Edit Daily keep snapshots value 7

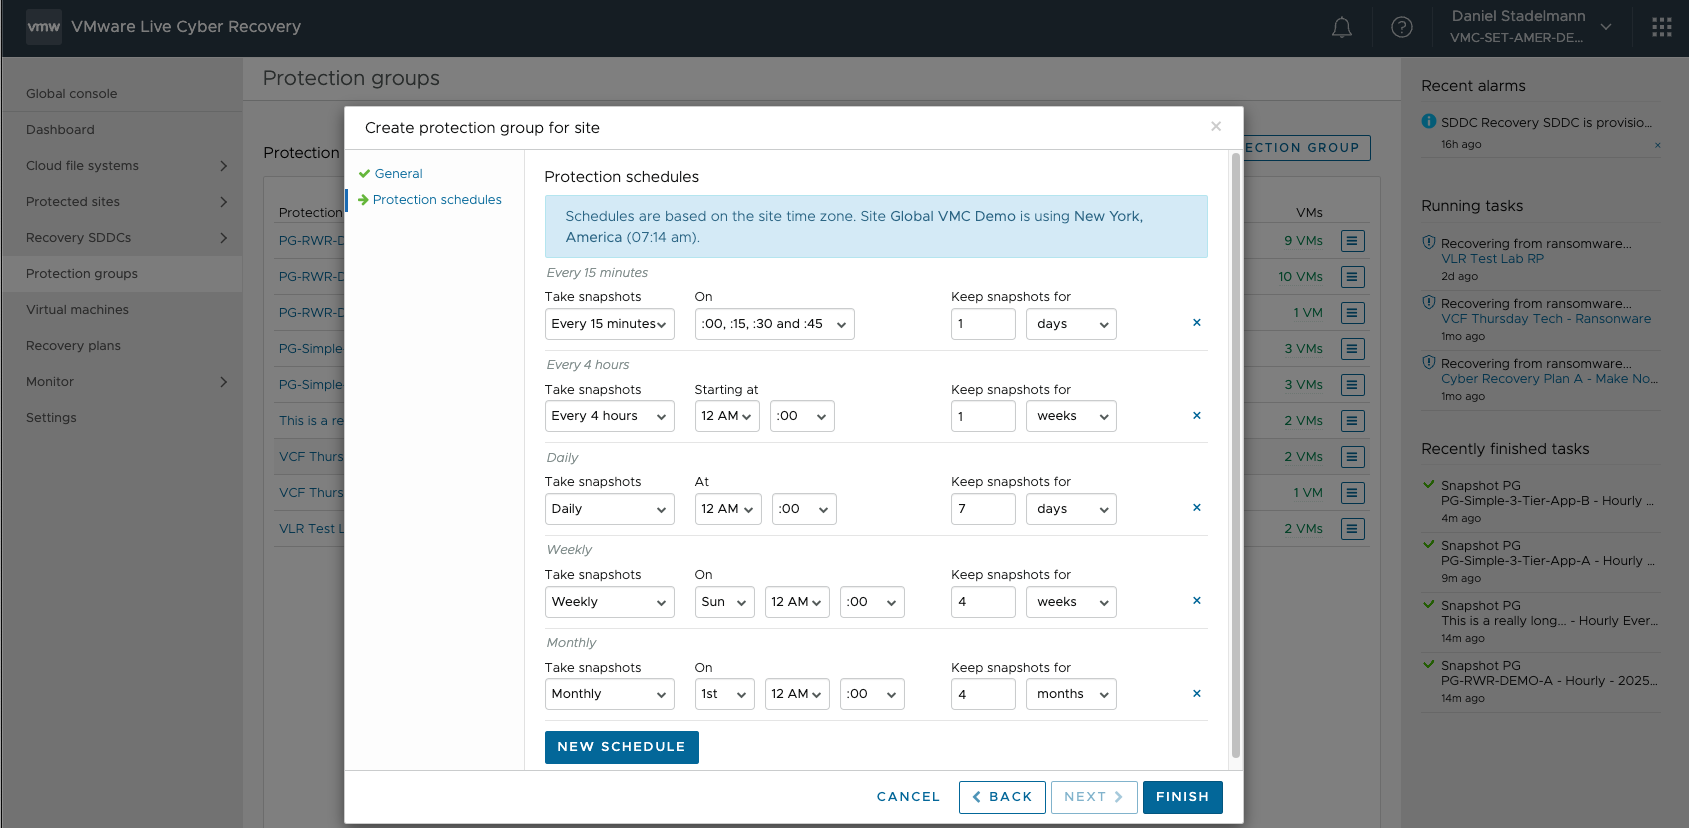coord(983,509)
